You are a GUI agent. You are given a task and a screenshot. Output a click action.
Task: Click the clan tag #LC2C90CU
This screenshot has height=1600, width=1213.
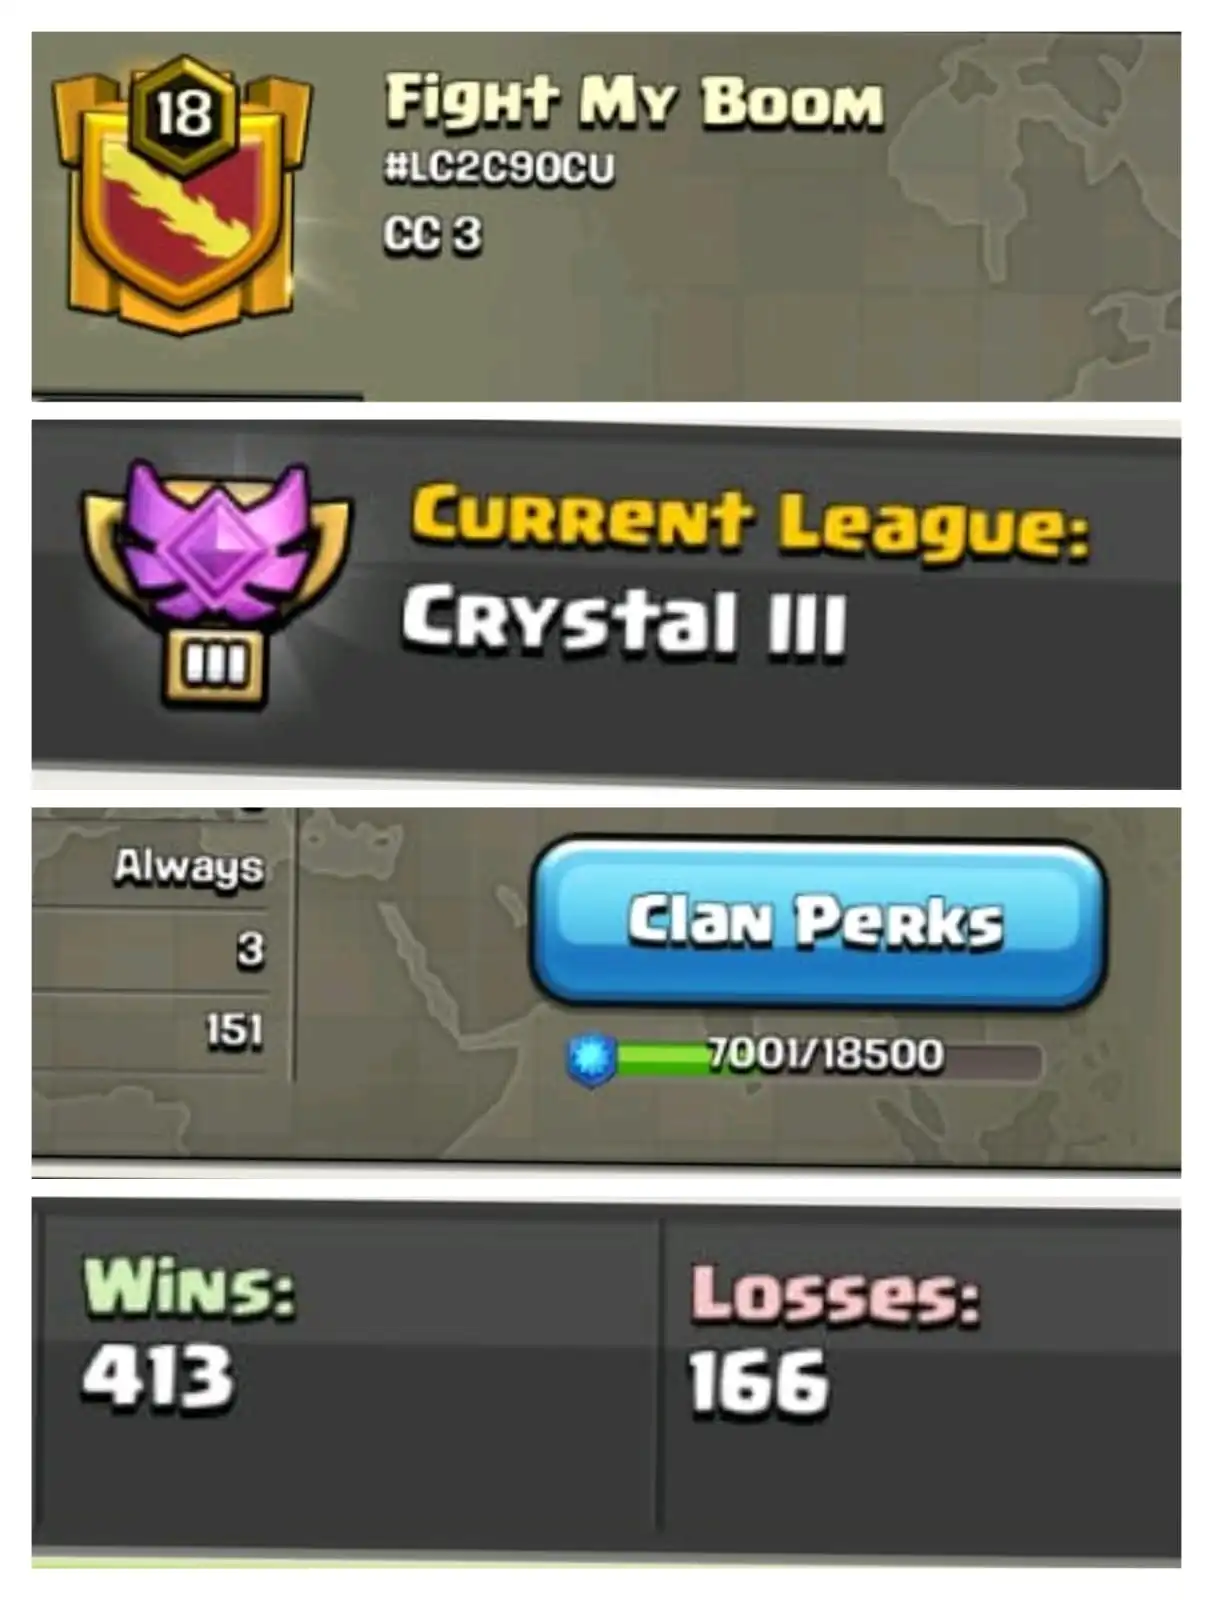point(499,168)
